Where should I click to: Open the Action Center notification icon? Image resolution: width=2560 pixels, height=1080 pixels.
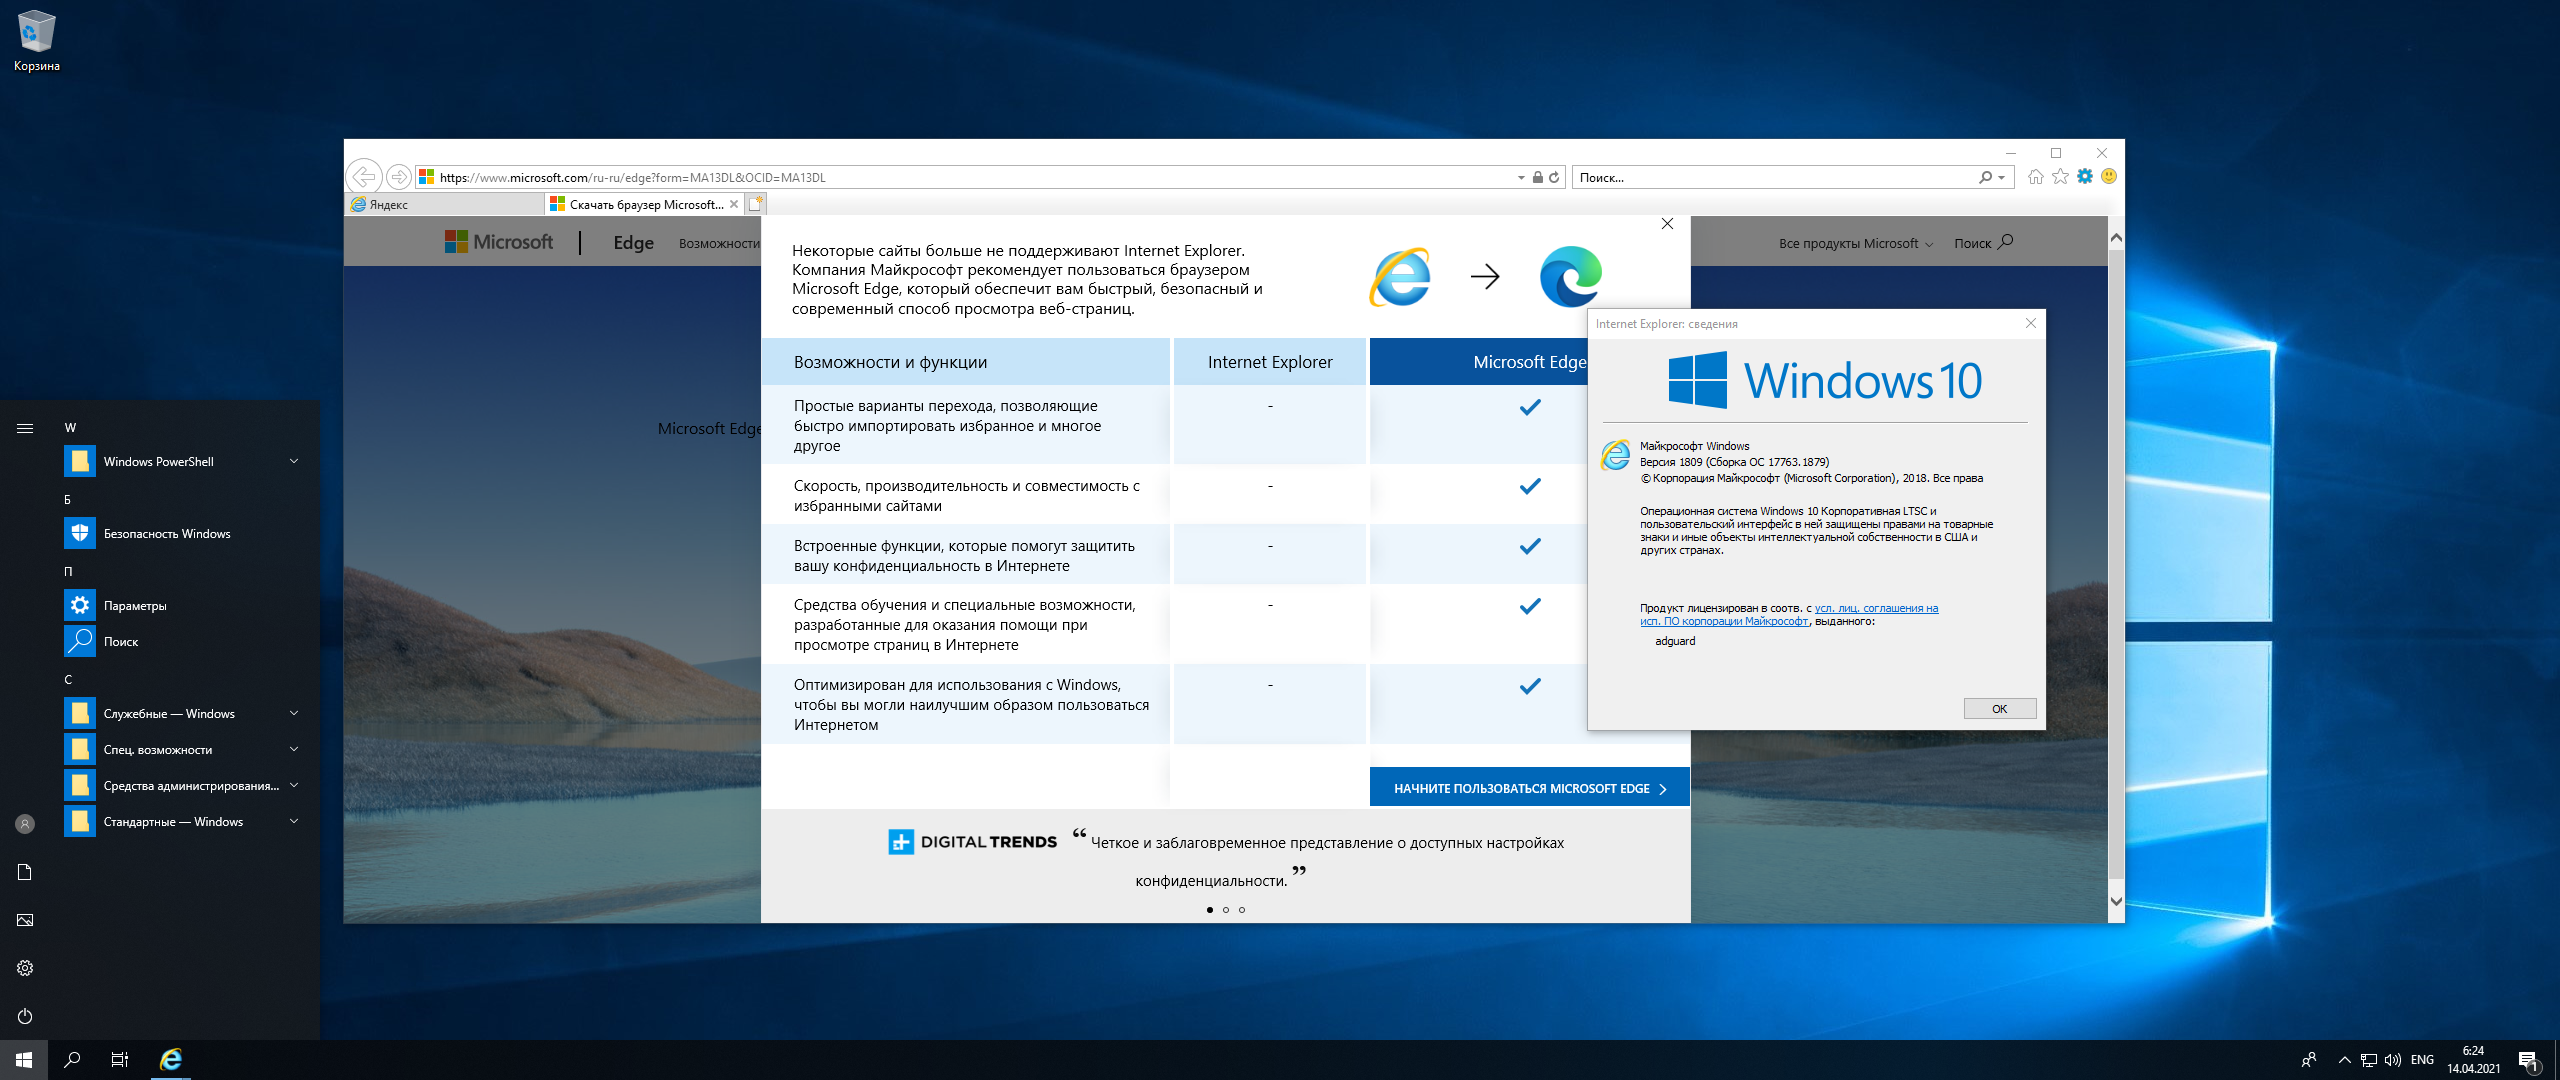pyautogui.click(x=2528, y=1060)
